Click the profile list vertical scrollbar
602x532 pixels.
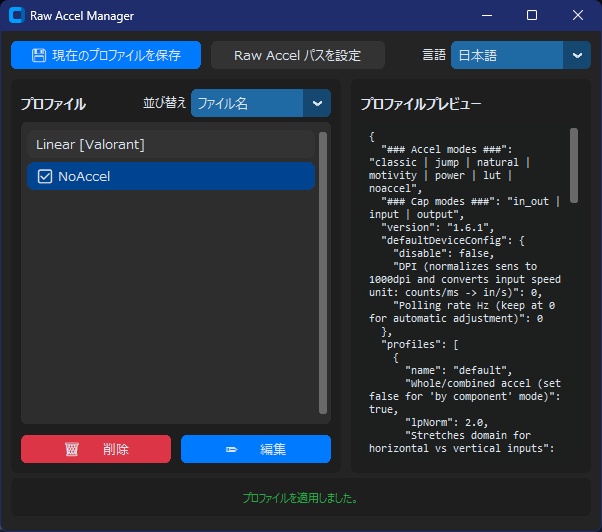click(323, 273)
